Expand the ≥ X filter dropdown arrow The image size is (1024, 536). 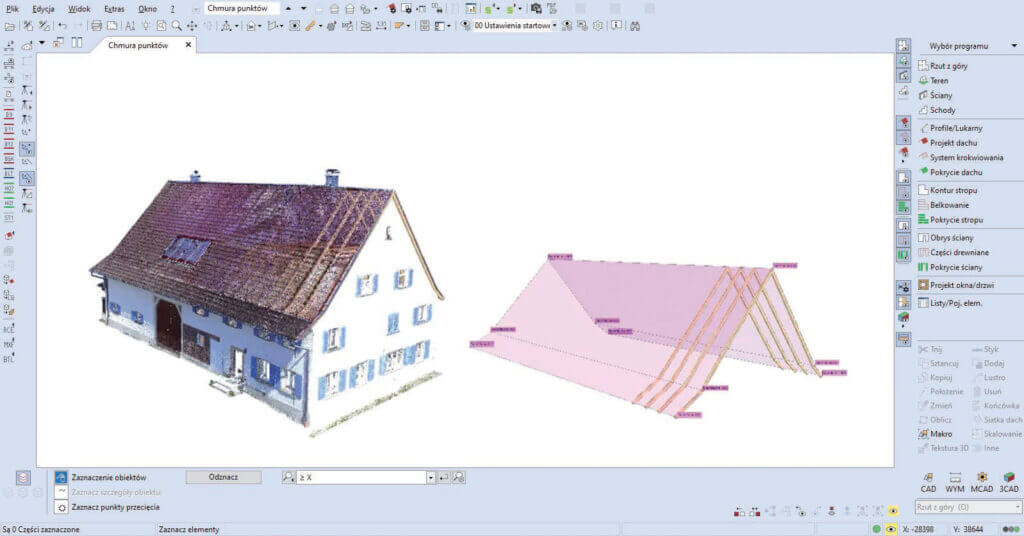(431, 478)
